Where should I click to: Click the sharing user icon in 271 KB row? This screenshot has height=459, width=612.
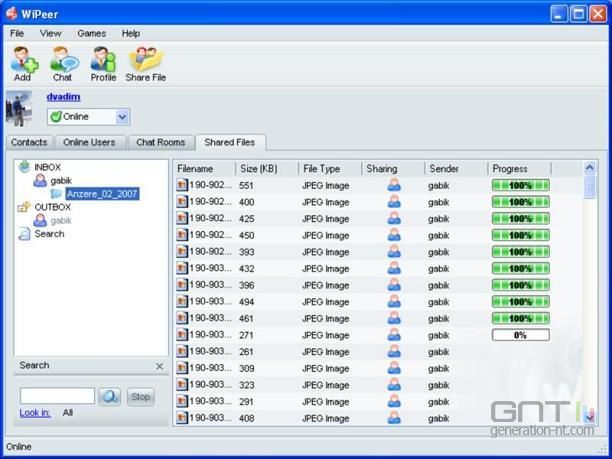[394, 334]
